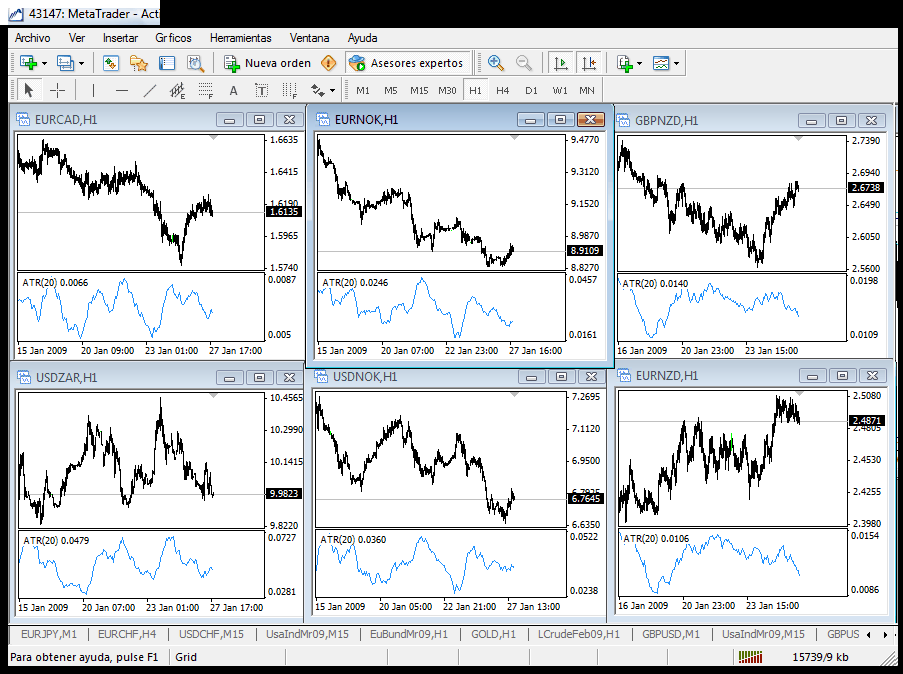Viewport: 903px width, 674px height.
Task: Select the crosshair tool
Action: [x=58, y=90]
